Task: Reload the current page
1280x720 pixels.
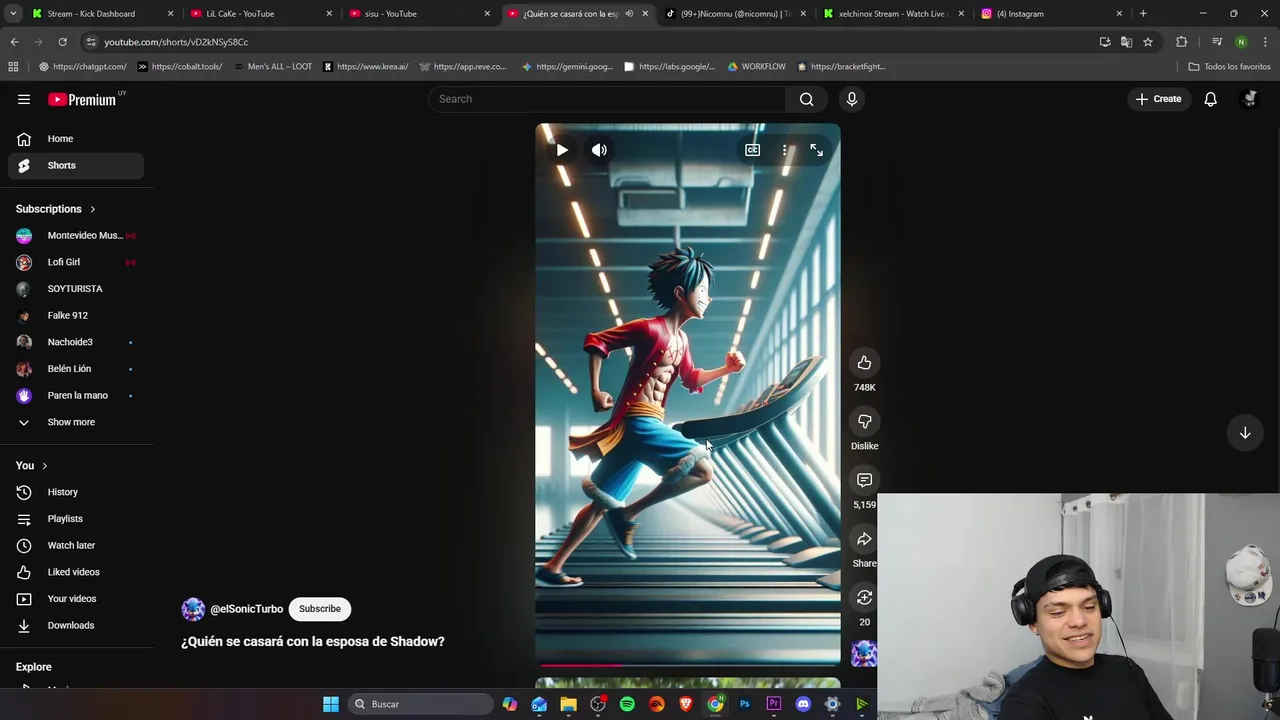Action: pos(62,42)
